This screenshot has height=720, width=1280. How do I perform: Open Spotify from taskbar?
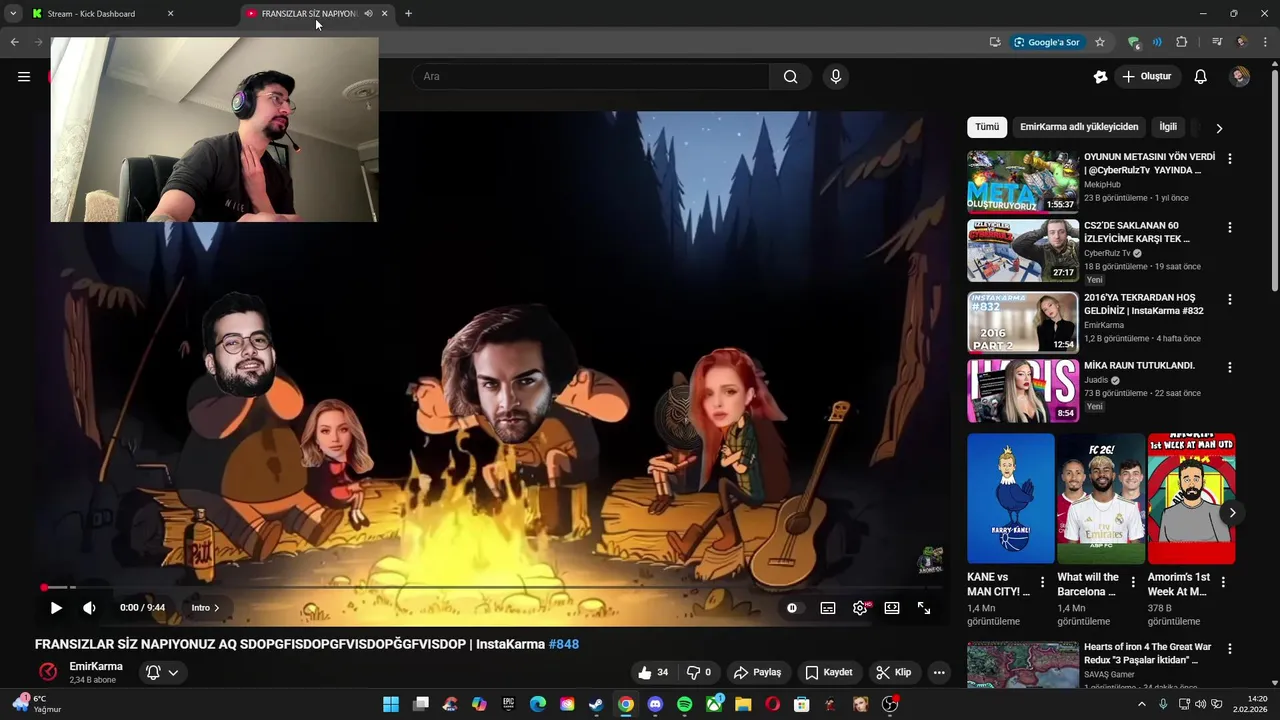[684, 704]
